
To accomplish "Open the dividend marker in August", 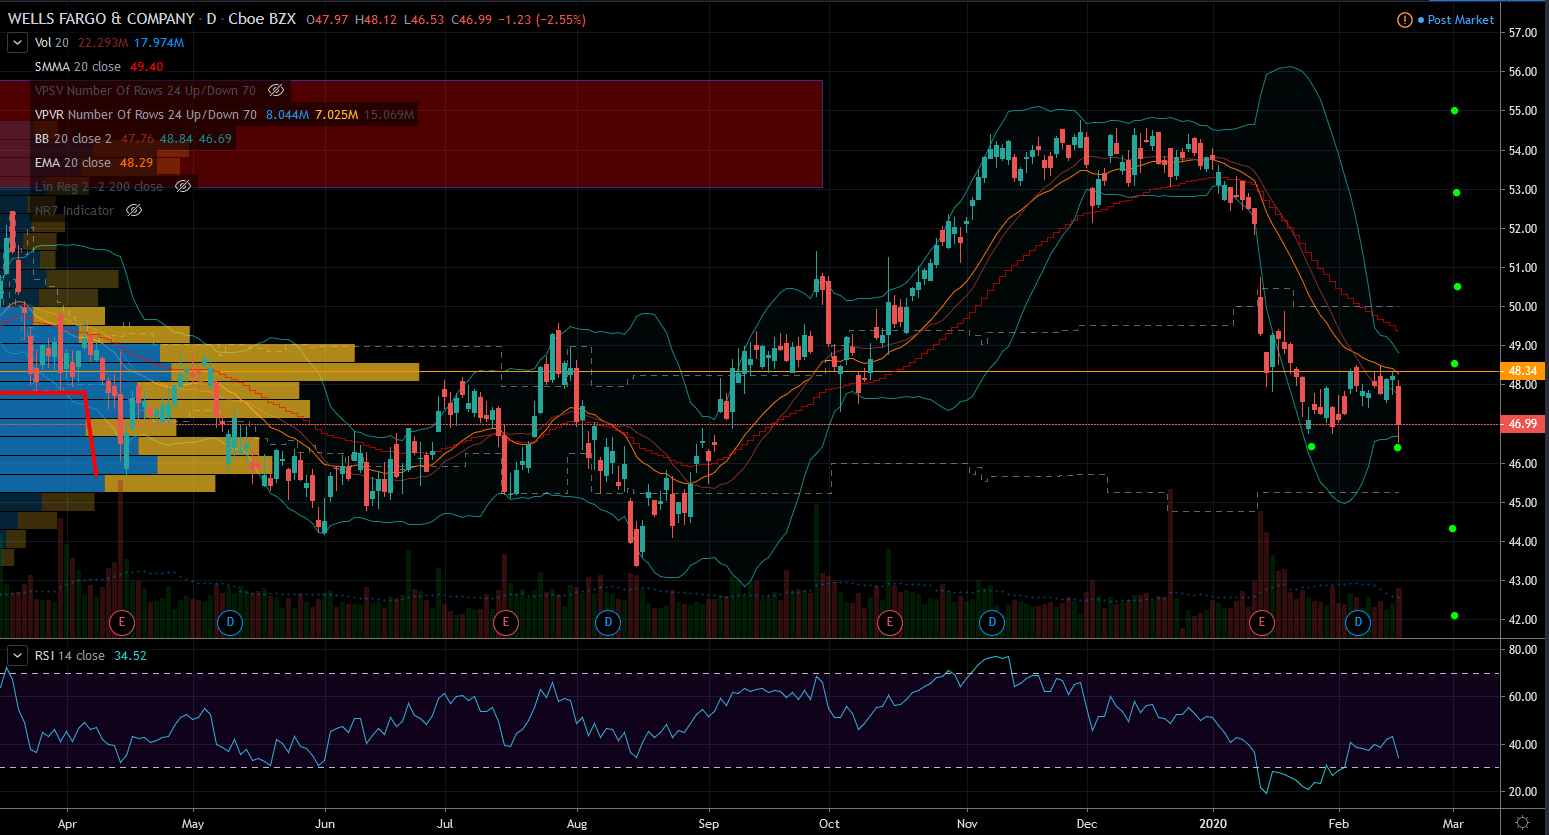I will coord(608,622).
